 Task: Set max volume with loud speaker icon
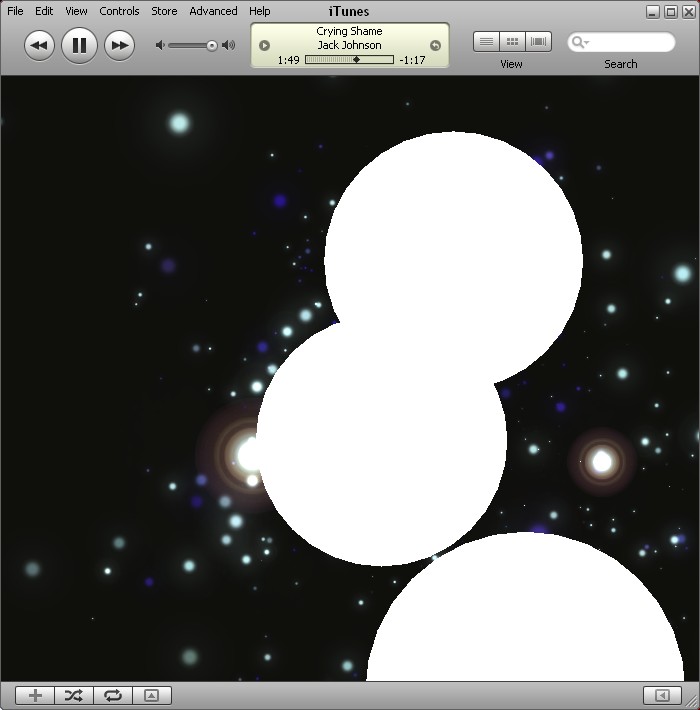[229, 45]
